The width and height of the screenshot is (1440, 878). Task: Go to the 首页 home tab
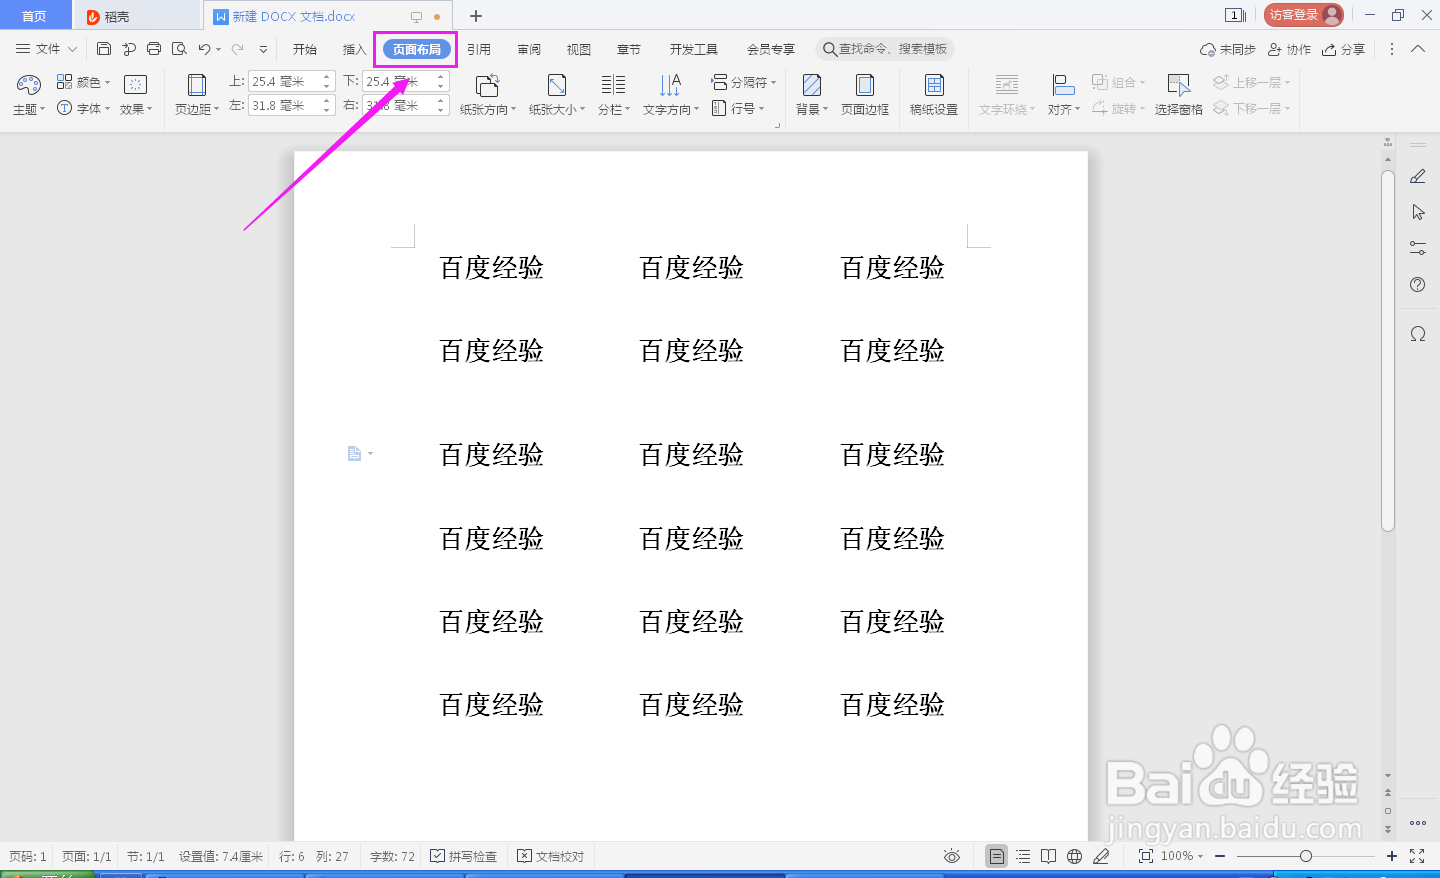coord(35,16)
